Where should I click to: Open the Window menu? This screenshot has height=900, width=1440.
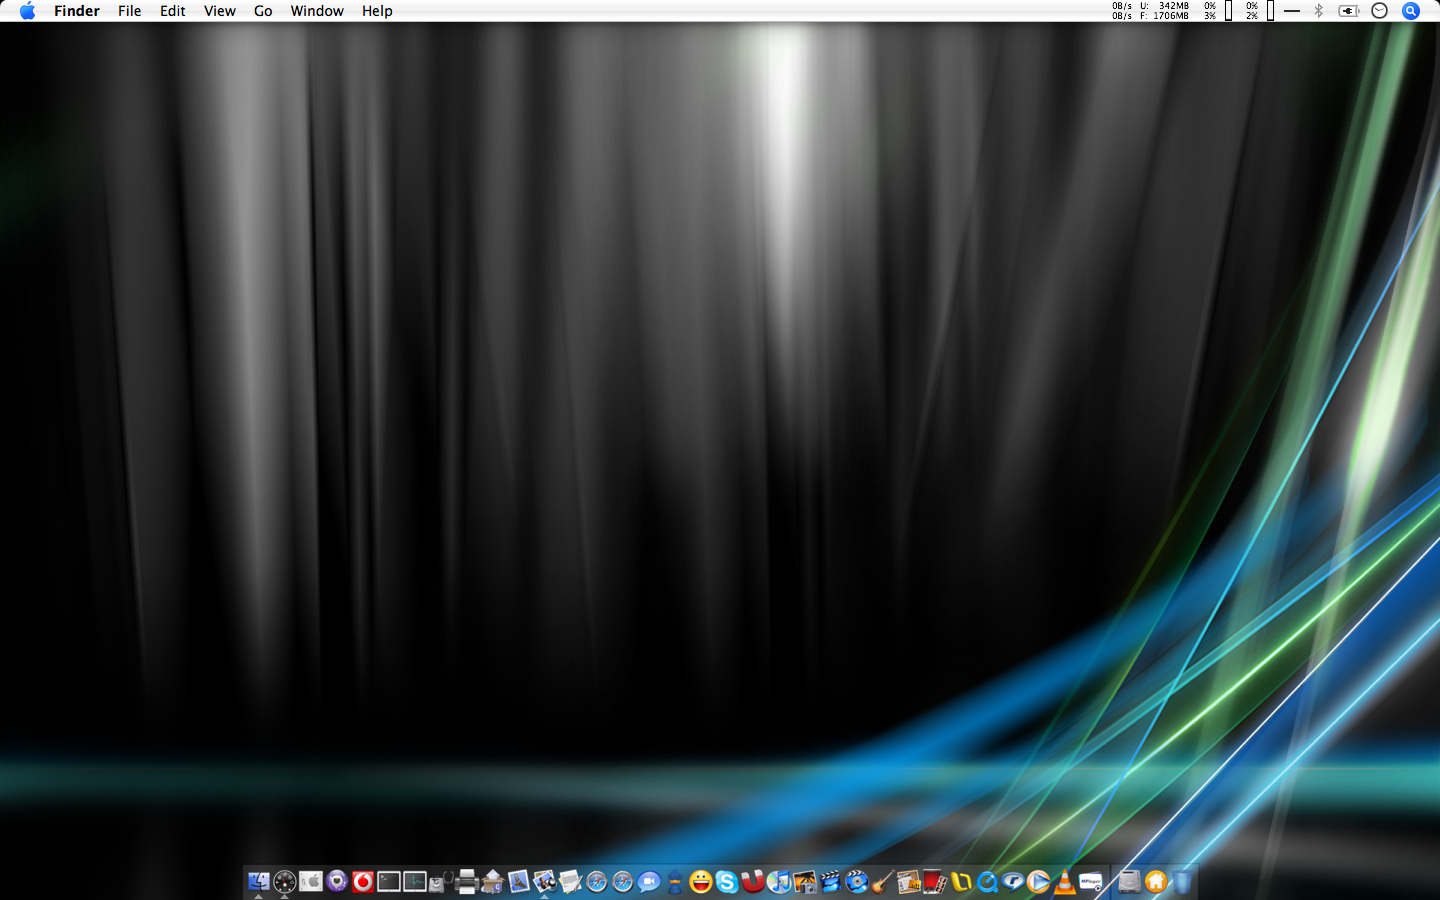coord(317,11)
